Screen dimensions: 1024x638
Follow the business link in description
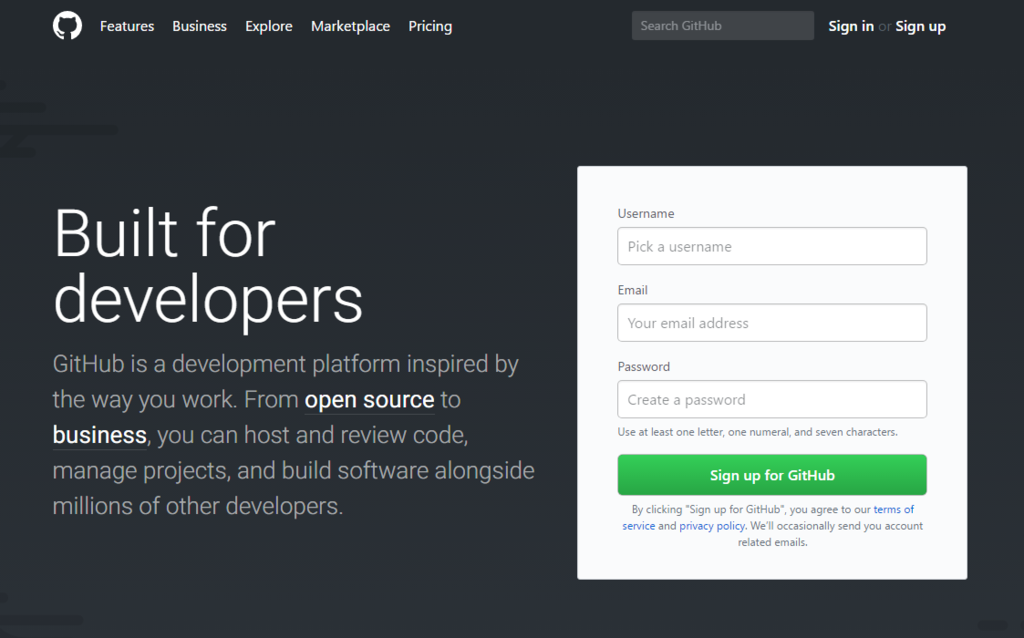(99, 436)
